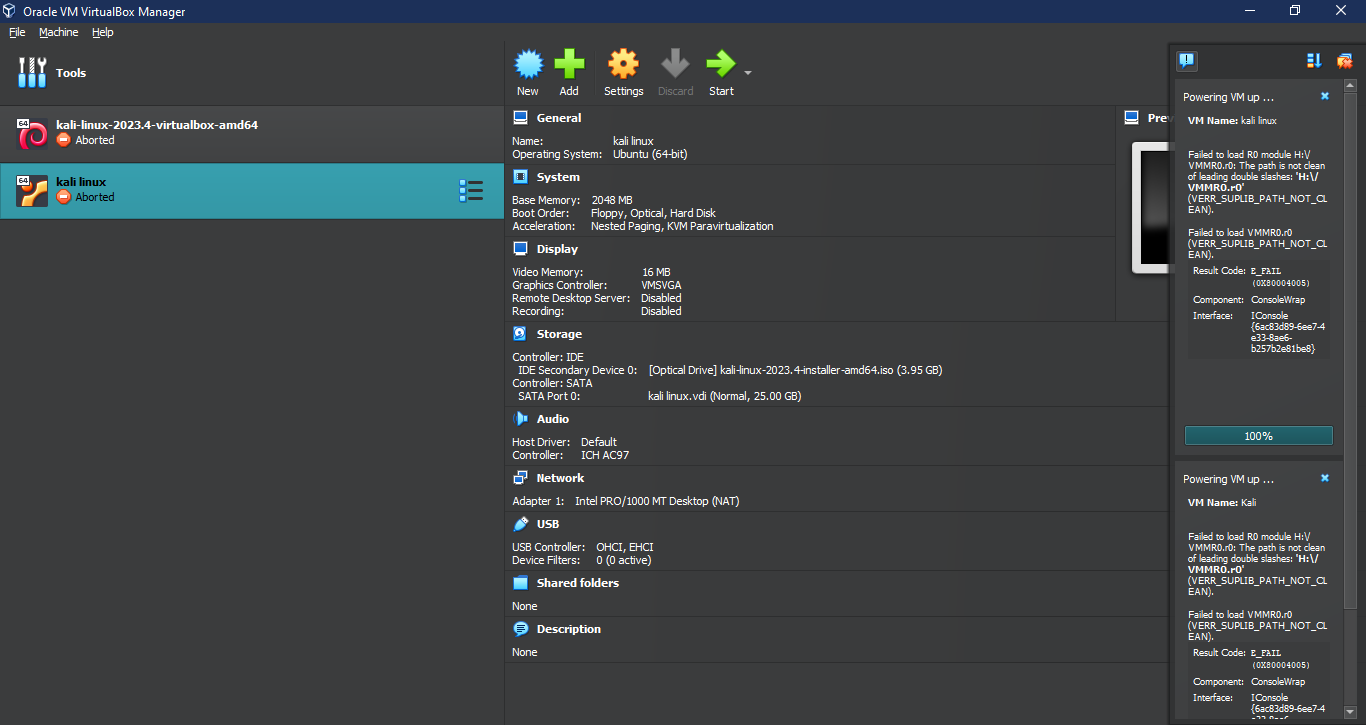Dismiss the 'Kali' Powering VM up notification
1366x725 pixels.
[x=1325, y=478]
